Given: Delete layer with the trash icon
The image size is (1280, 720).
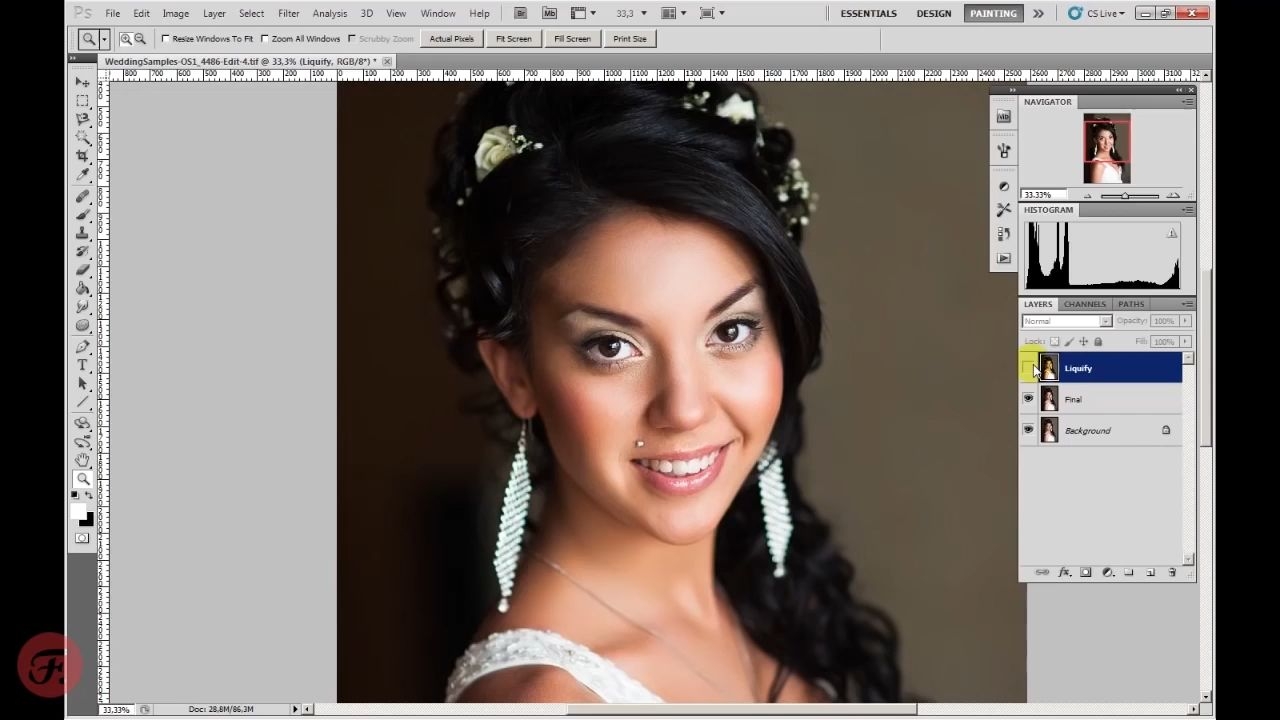Looking at the screenshot, I should click(1172, 573).
